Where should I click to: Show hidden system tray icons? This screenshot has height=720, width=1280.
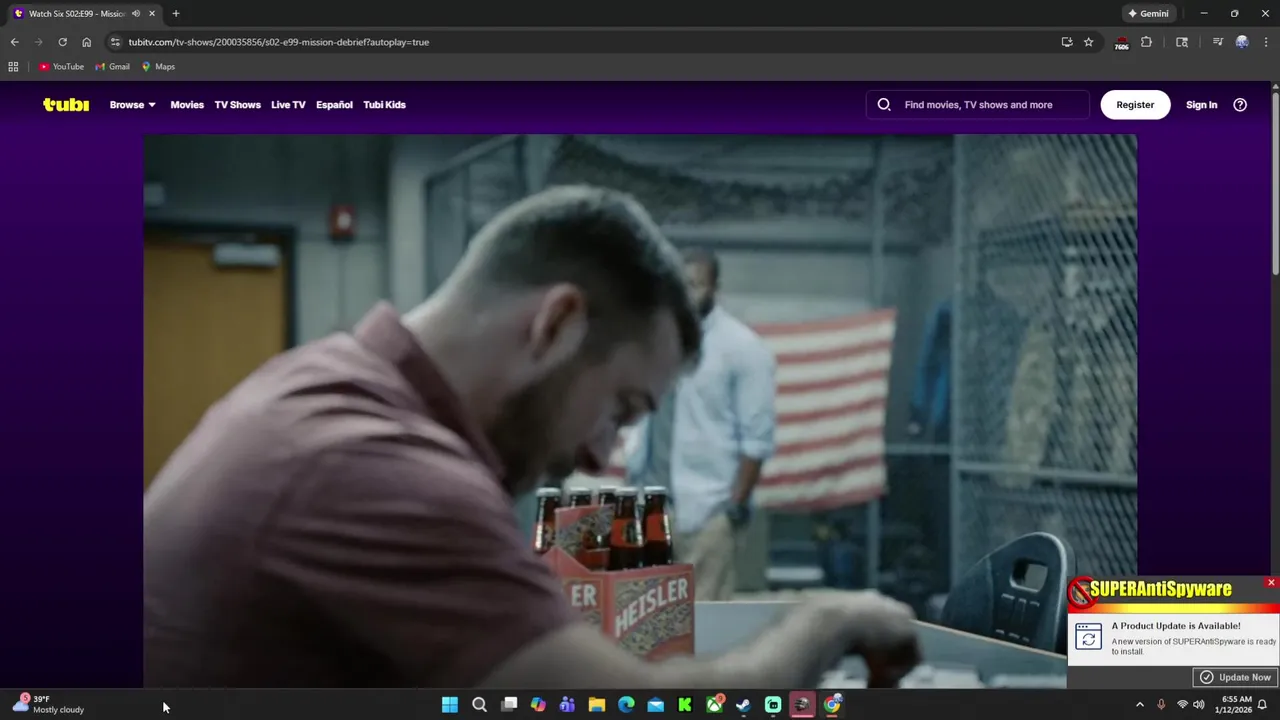click(x=1139, y=705)
